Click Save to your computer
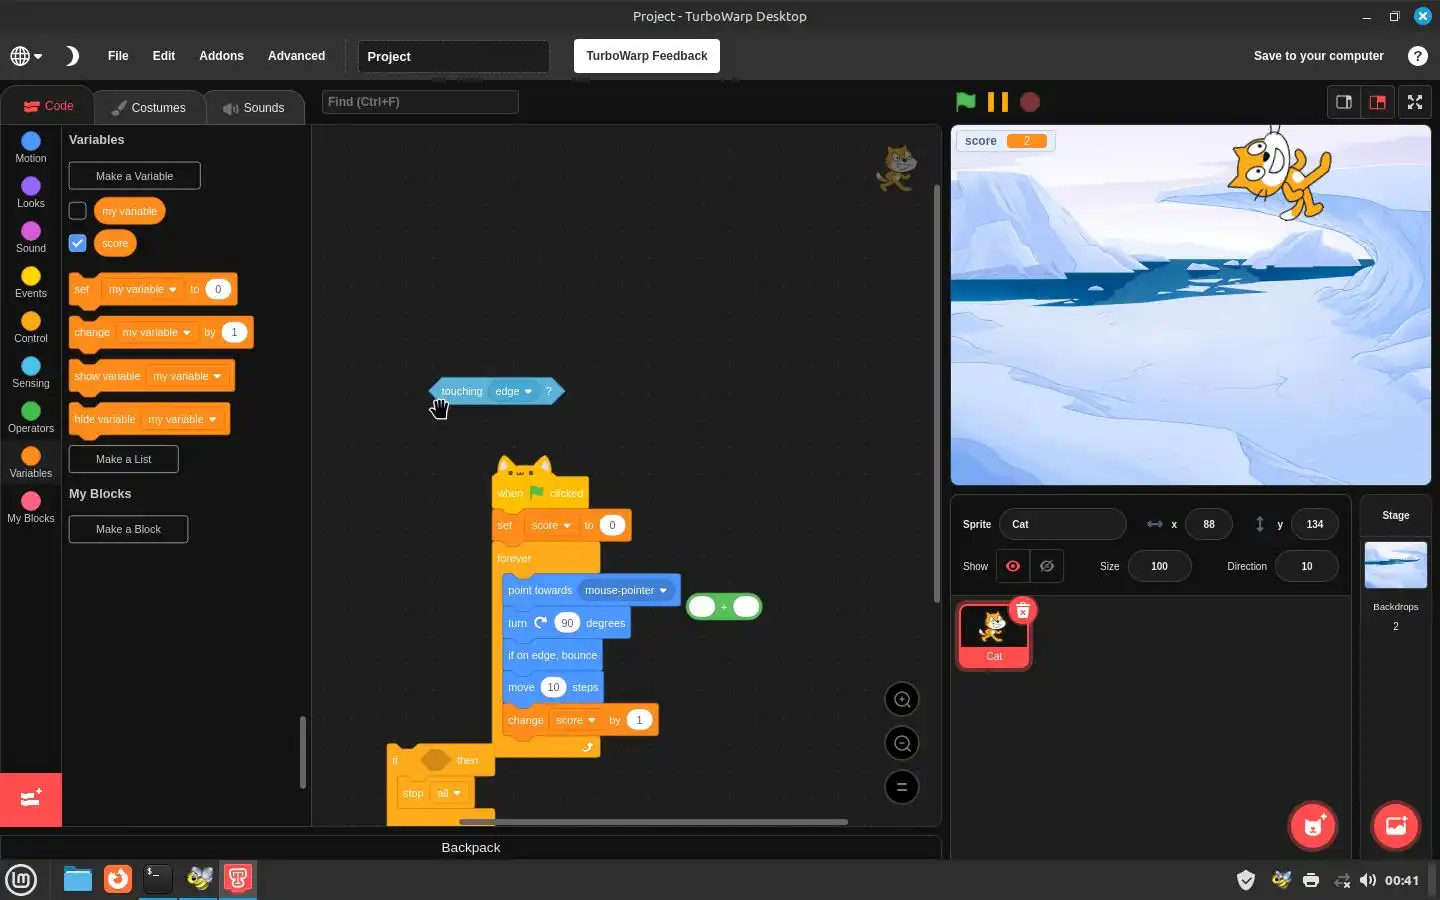Screen dimensions: 1440x900 [1318, 56]
